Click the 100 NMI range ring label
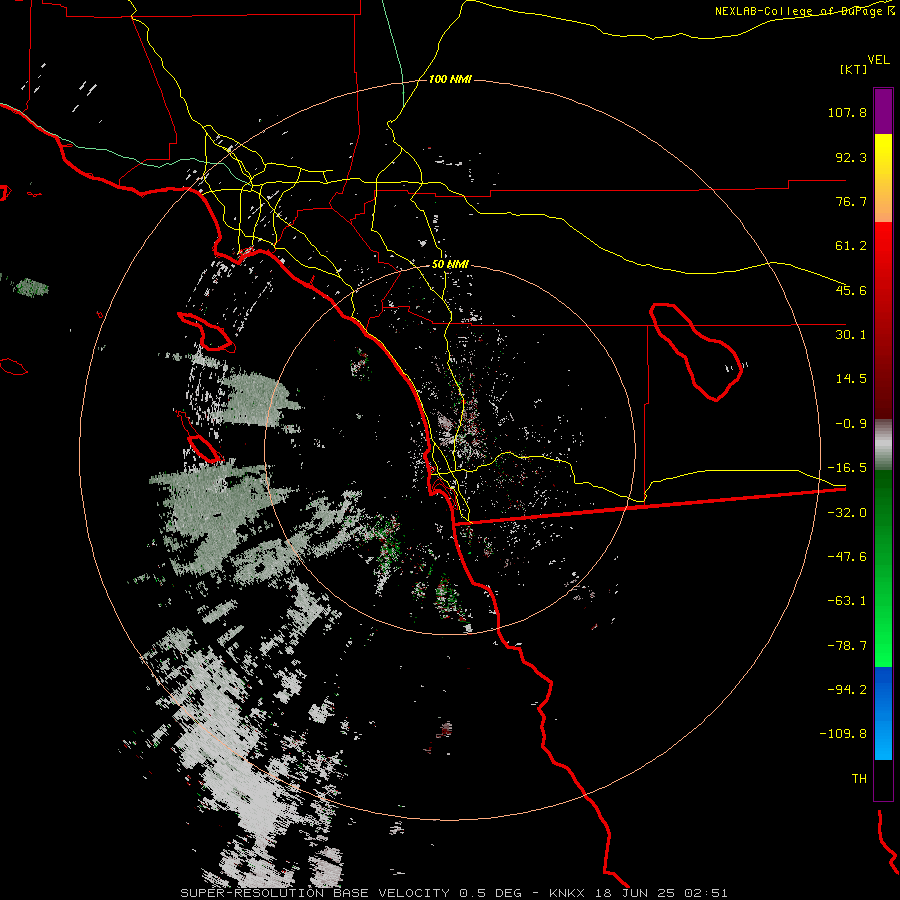This screenshot has width=900, height=900. (450, 79)
